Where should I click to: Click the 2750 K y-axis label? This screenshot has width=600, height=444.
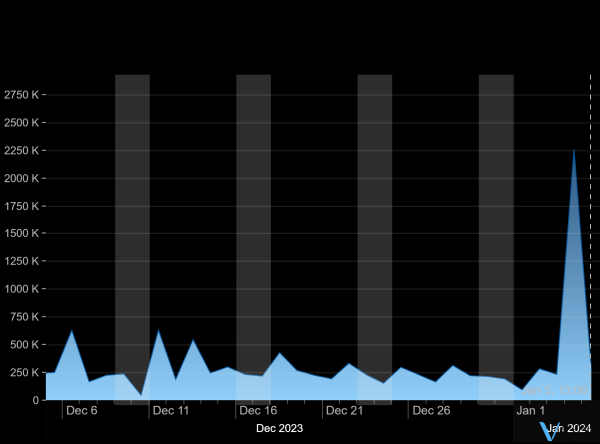(x=22, y=95)
